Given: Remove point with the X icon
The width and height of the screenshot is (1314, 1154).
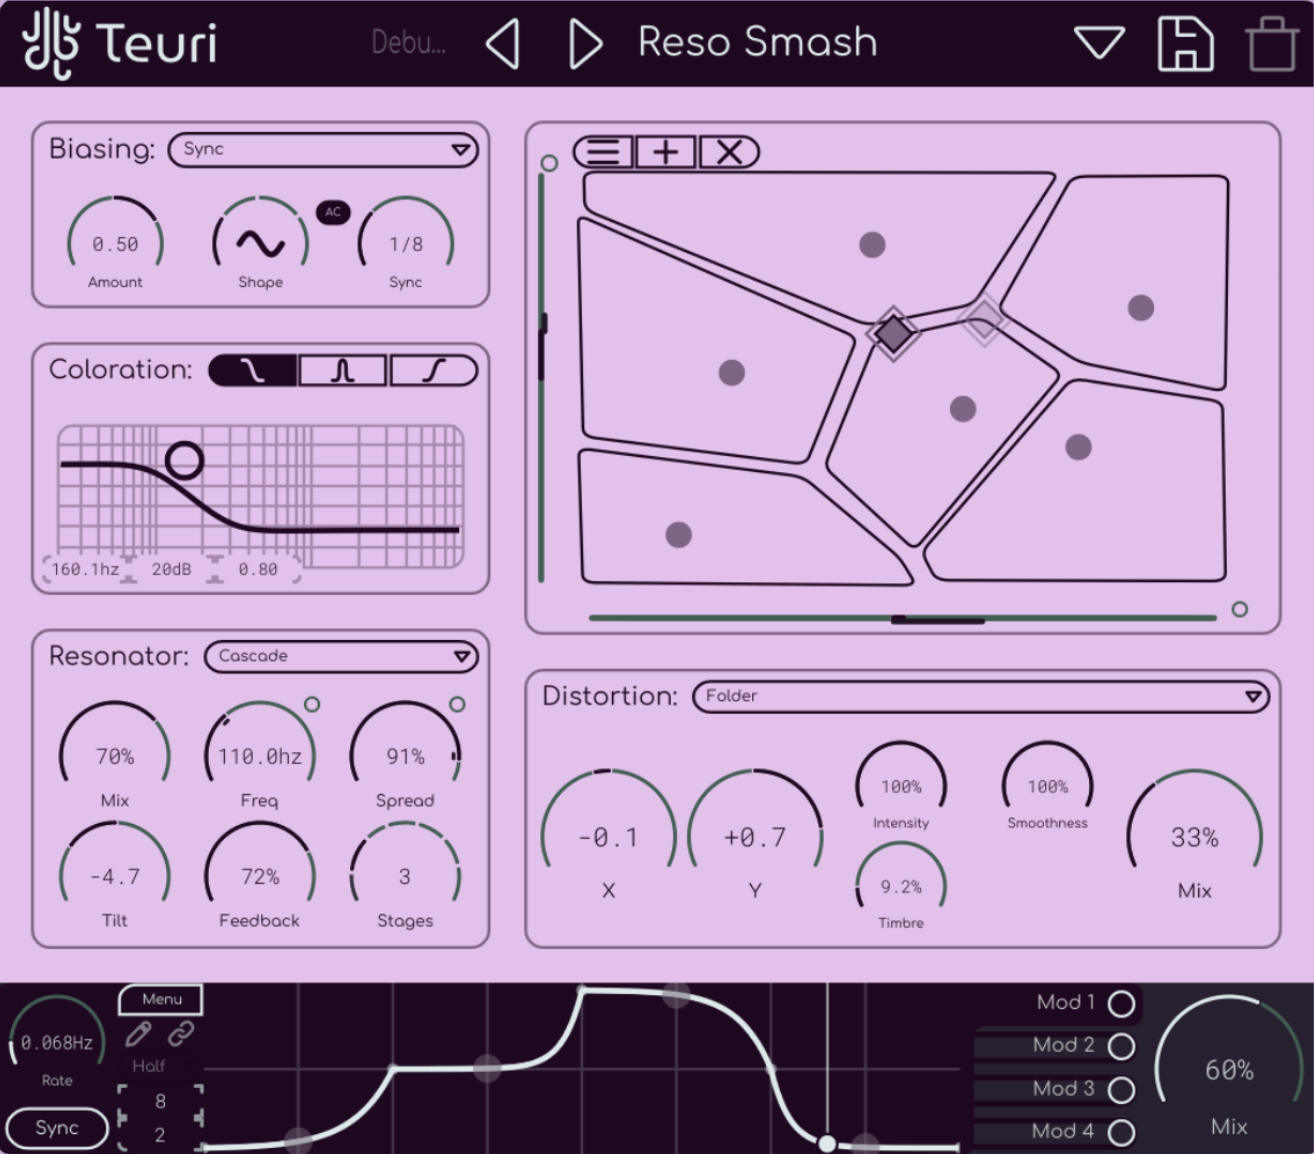Looking at the screenshot, I should [729, 152].
